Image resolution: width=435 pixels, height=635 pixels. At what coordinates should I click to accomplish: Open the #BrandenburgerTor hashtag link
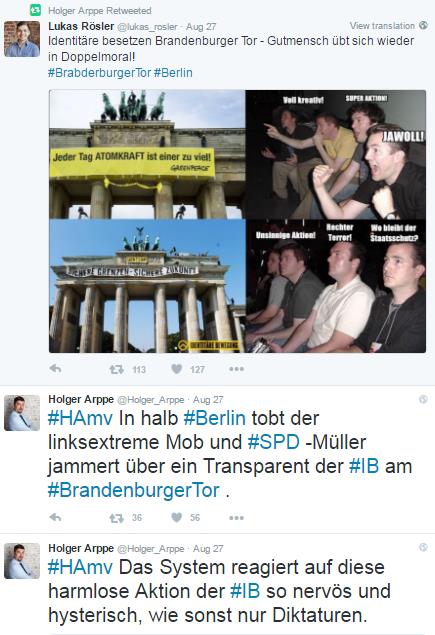tap(134, 490)
